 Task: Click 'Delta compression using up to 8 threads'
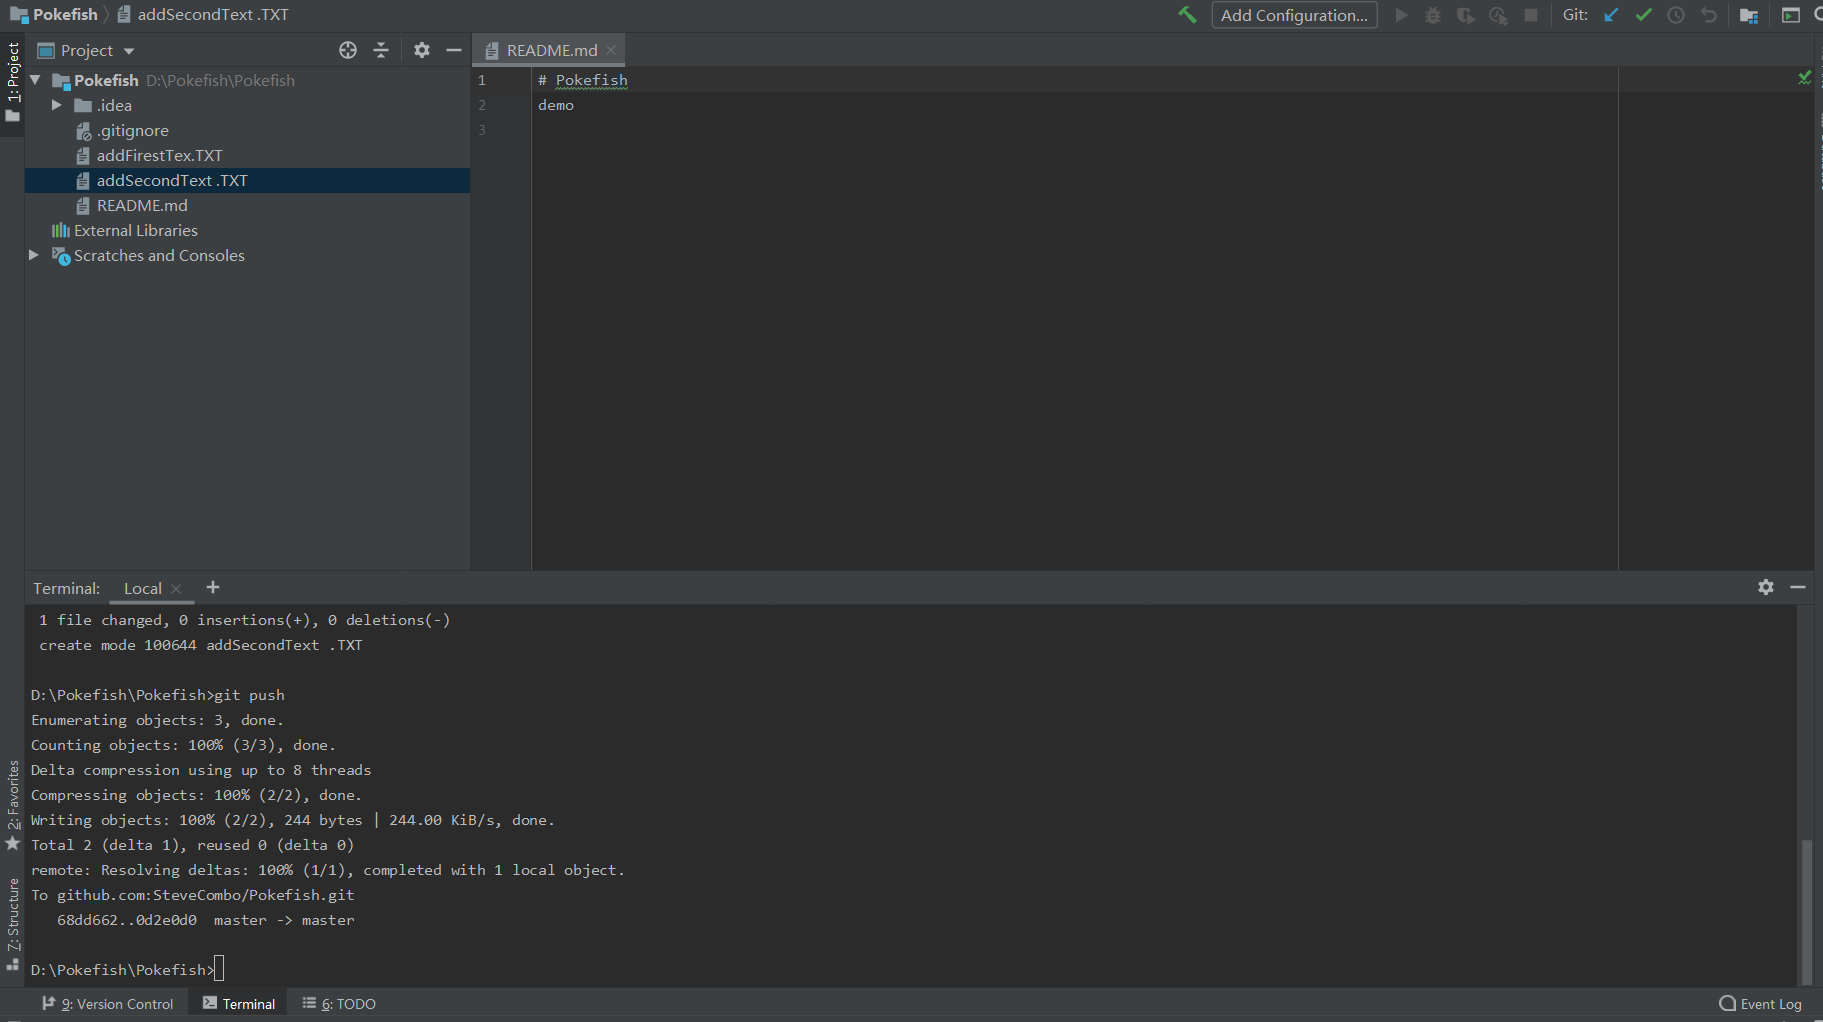click(201, 770)
